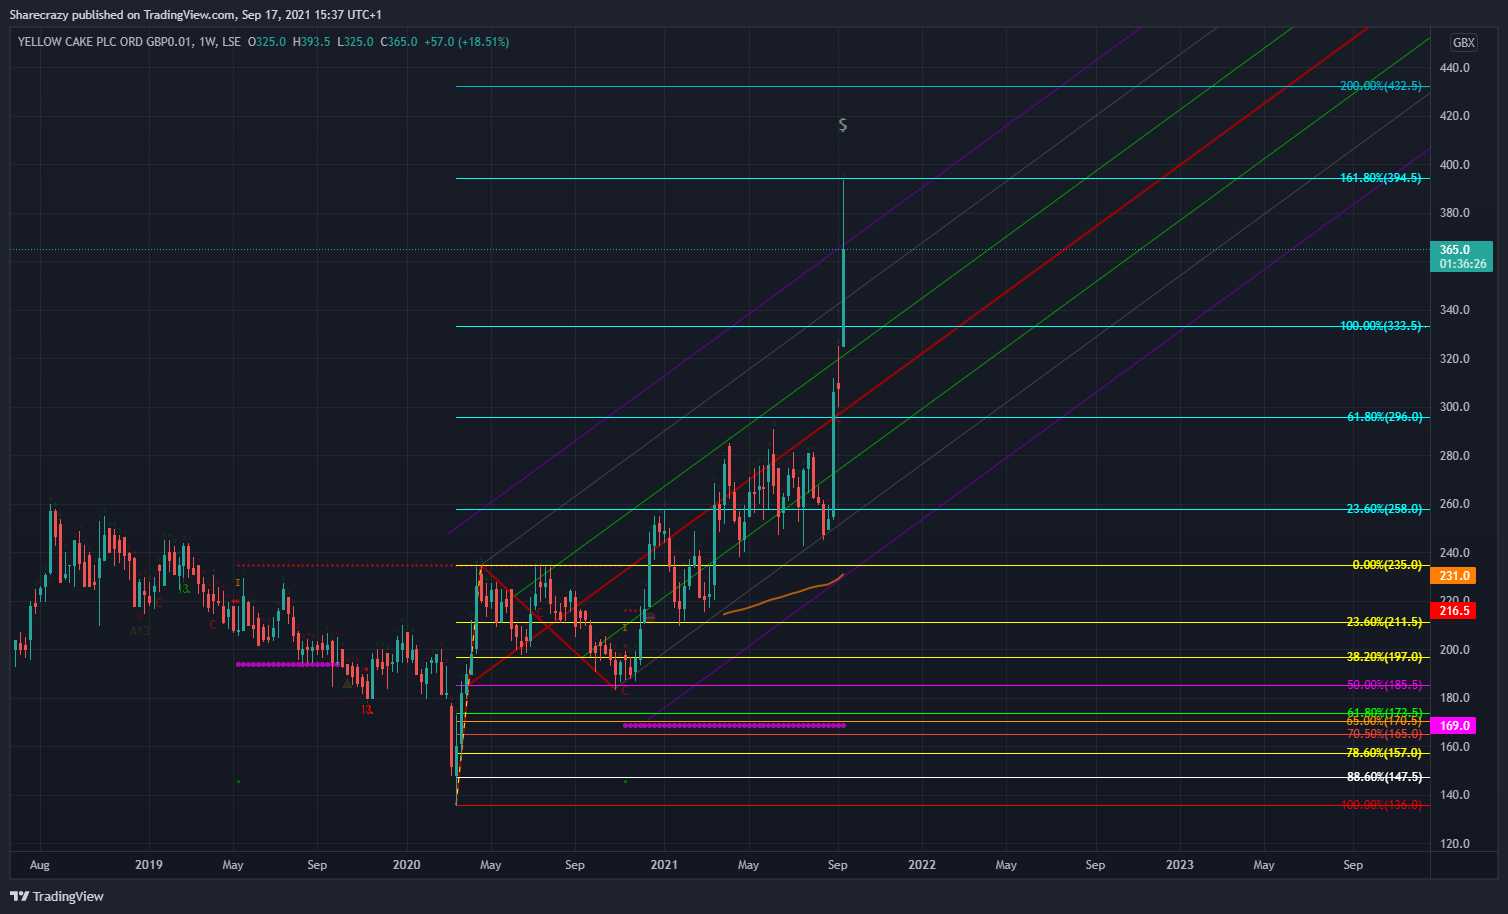1508x914 pixels.
Task: Select the 100.00%(136.0) Fibonacci label
Action: click(x=1381, y=805)
